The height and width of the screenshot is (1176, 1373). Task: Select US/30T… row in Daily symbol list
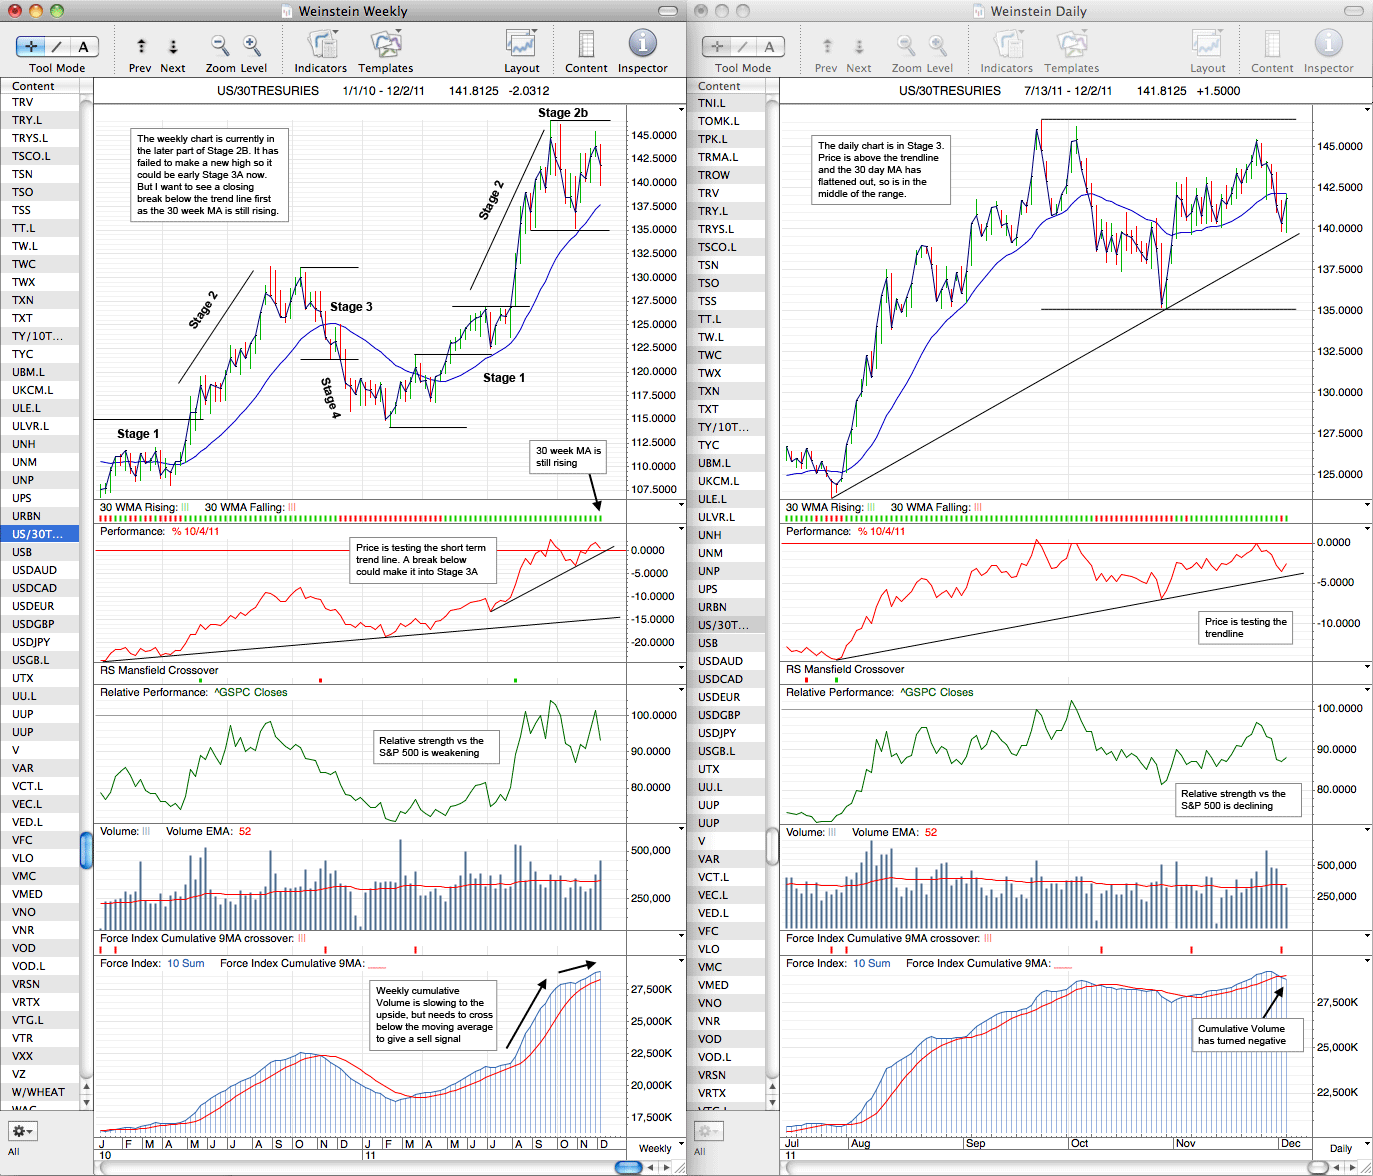pyautogui.click(x=726, y=625)
